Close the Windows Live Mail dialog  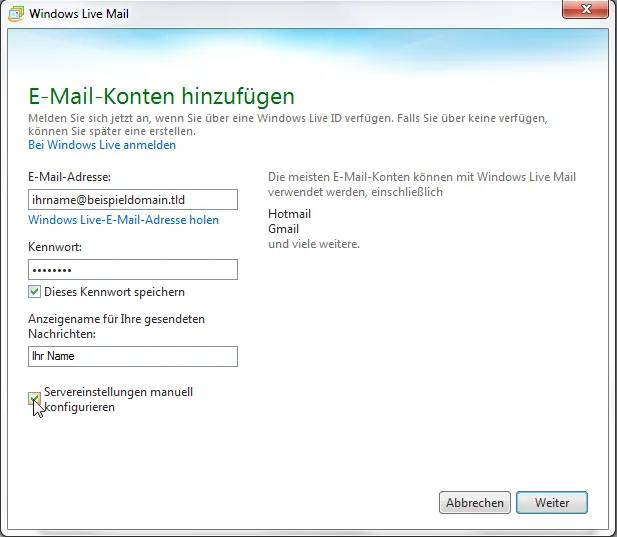point(586,9)
